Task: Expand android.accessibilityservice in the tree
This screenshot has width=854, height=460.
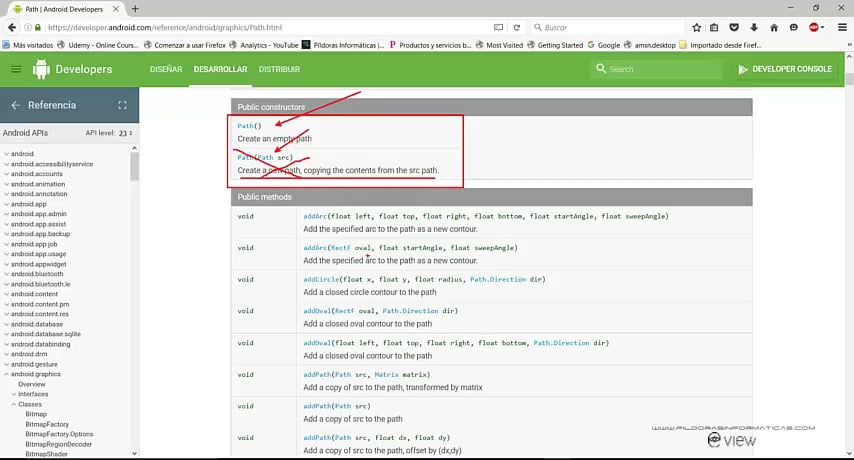Action: (7, 164)
